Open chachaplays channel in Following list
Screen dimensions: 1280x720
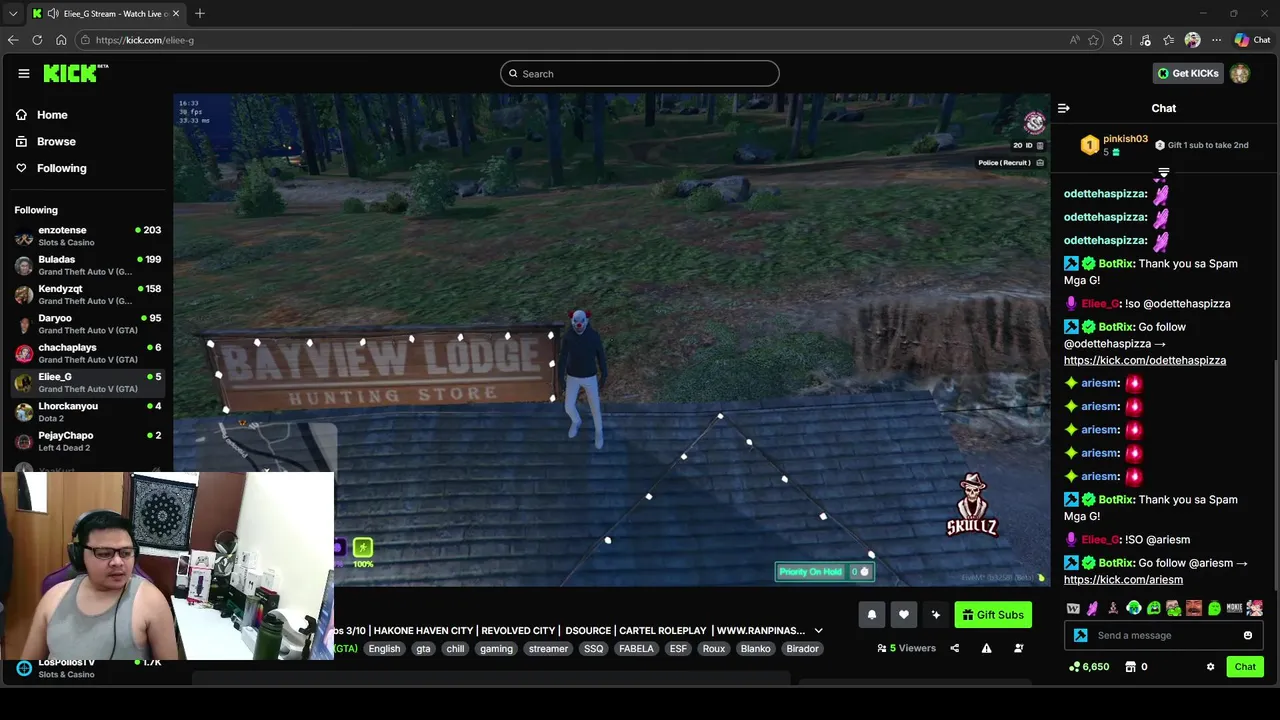click(88, 353)
